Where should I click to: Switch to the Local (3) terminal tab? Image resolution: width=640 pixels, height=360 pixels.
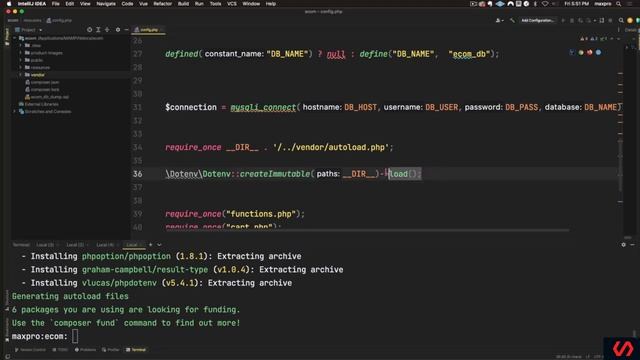[x=45, y=244]
